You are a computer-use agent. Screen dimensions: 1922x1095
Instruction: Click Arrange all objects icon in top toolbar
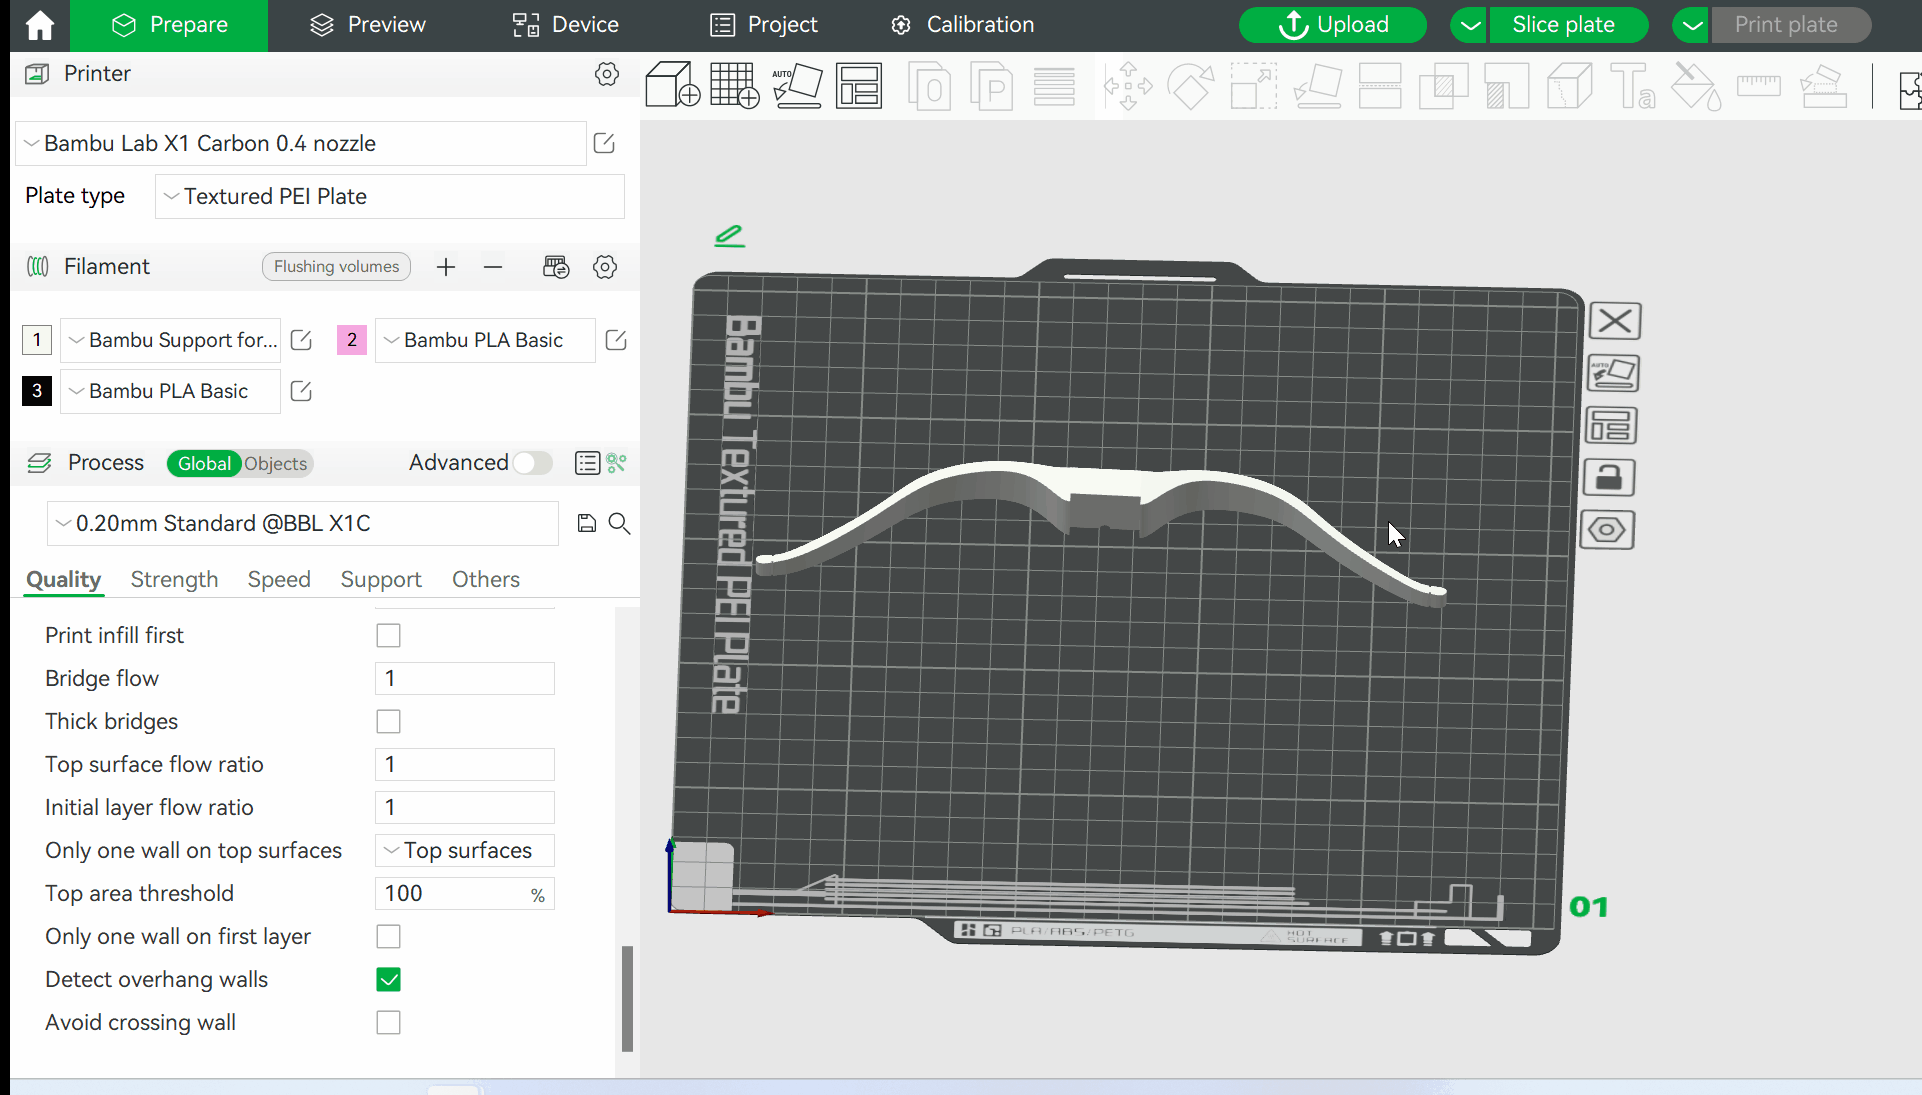[x=859, y=85]
